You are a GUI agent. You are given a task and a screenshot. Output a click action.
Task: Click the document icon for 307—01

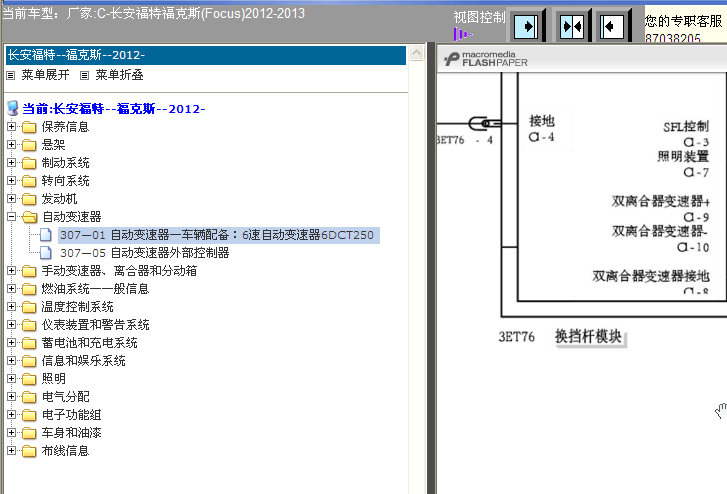tap(45, 235)
